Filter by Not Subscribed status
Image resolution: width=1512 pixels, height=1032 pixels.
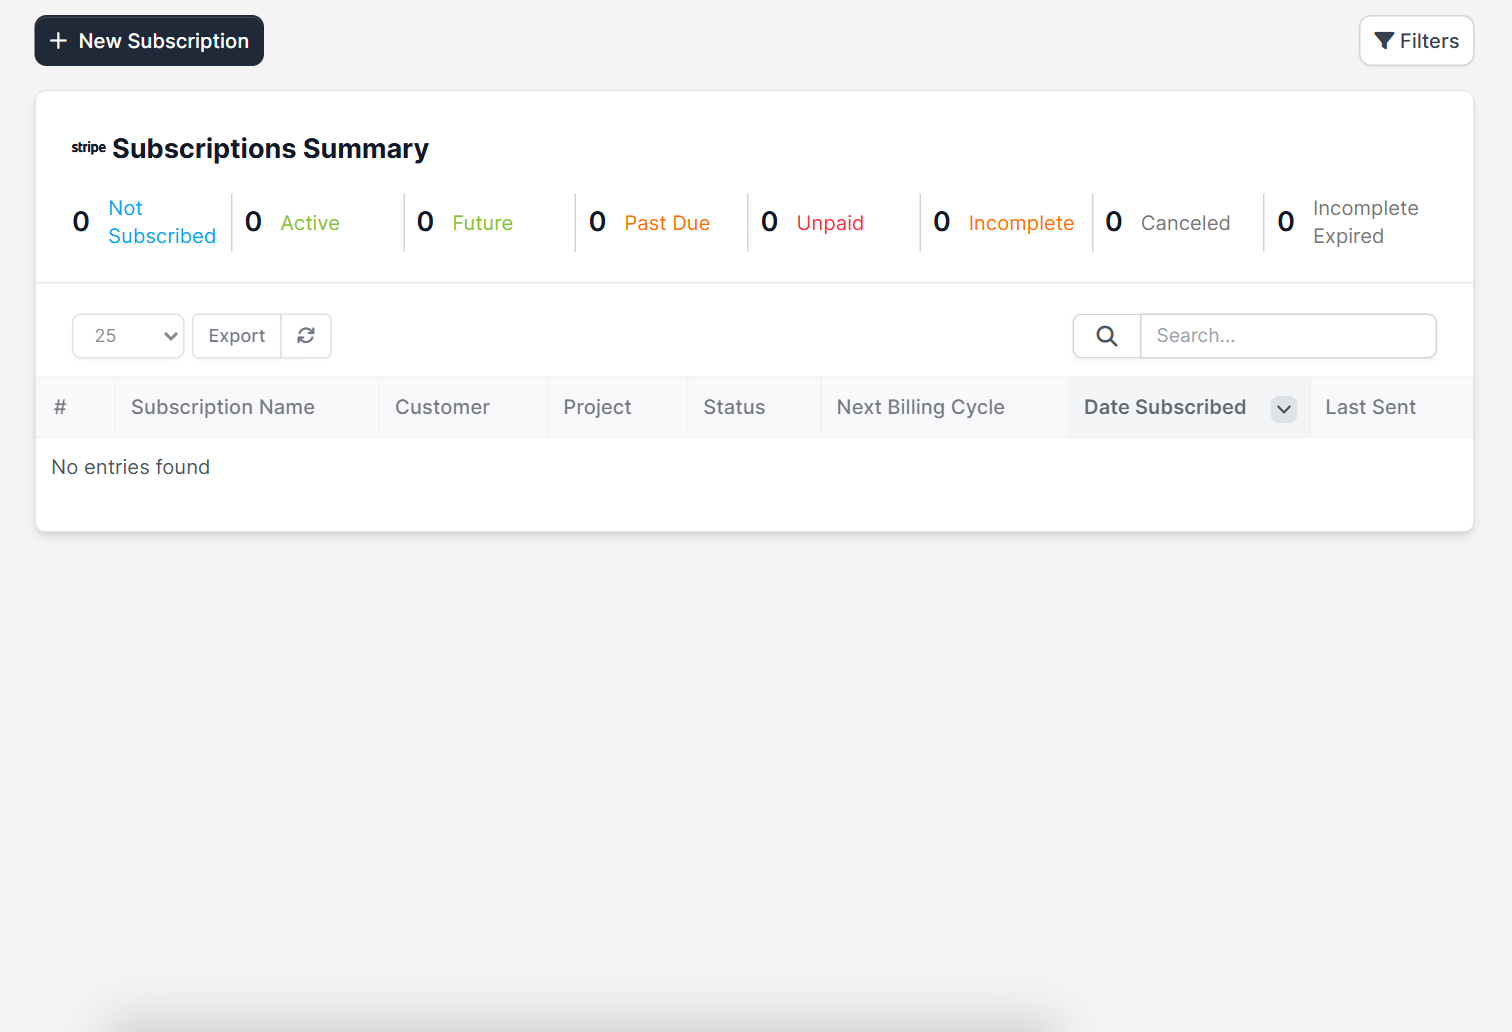(x=162, y=222)
